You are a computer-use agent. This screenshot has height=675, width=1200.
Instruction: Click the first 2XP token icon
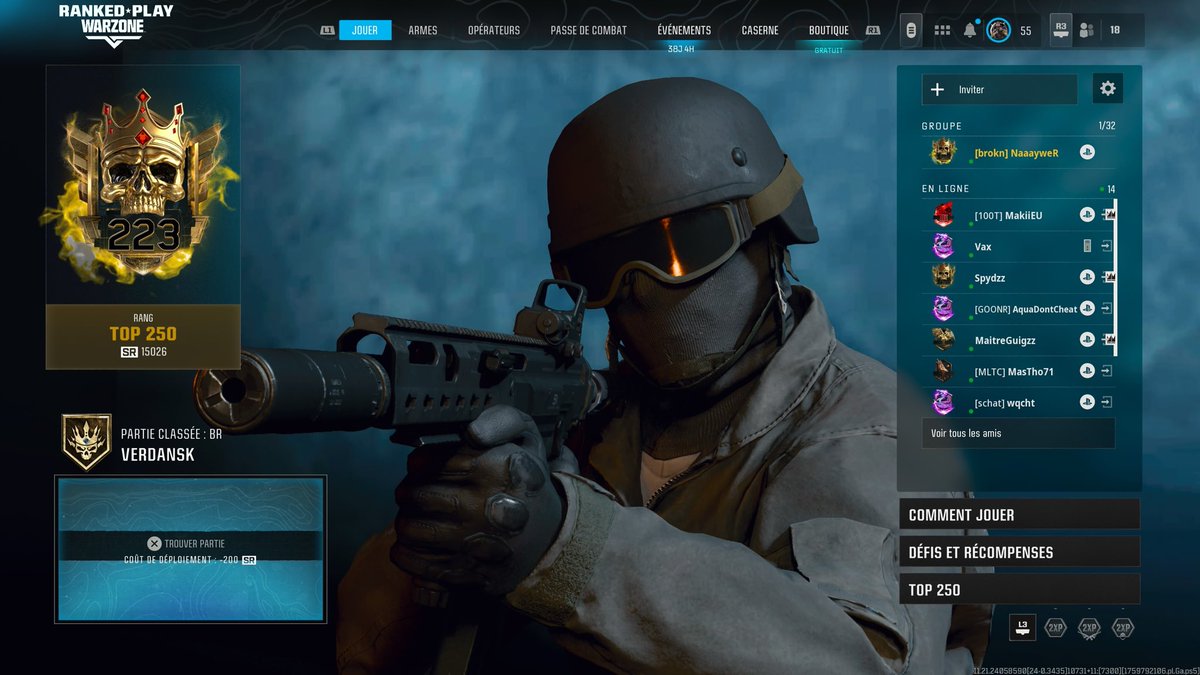(1055, 628)
